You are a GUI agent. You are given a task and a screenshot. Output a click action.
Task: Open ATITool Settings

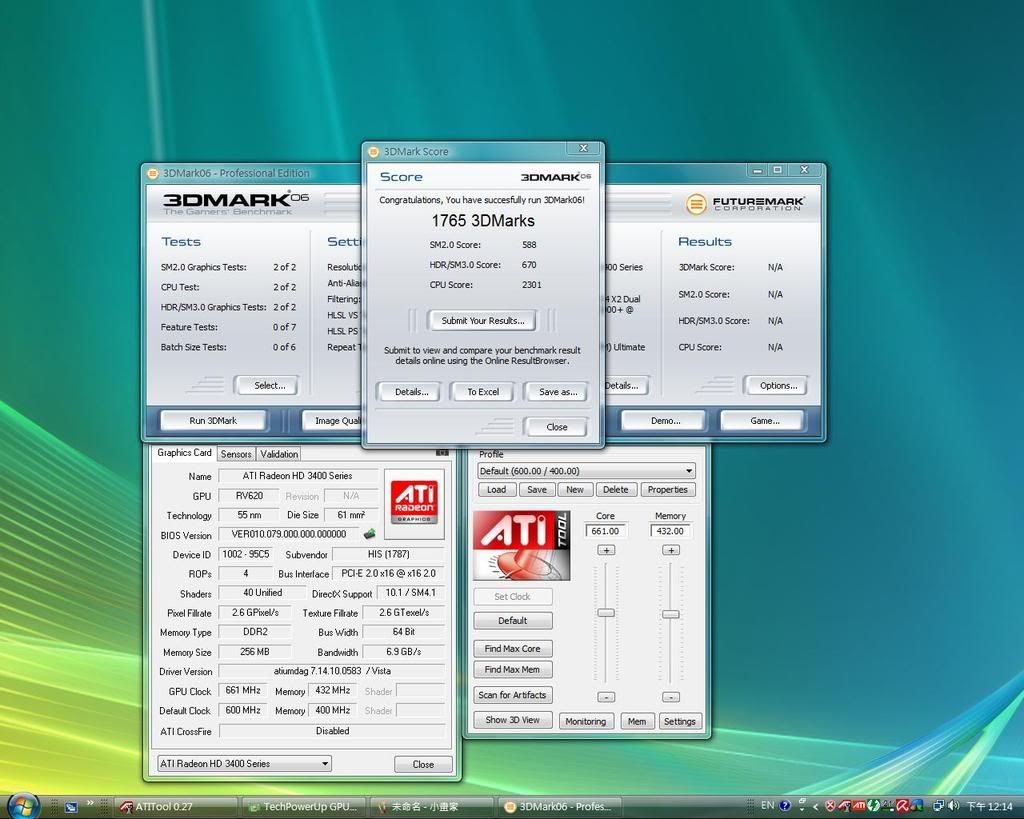679,721
